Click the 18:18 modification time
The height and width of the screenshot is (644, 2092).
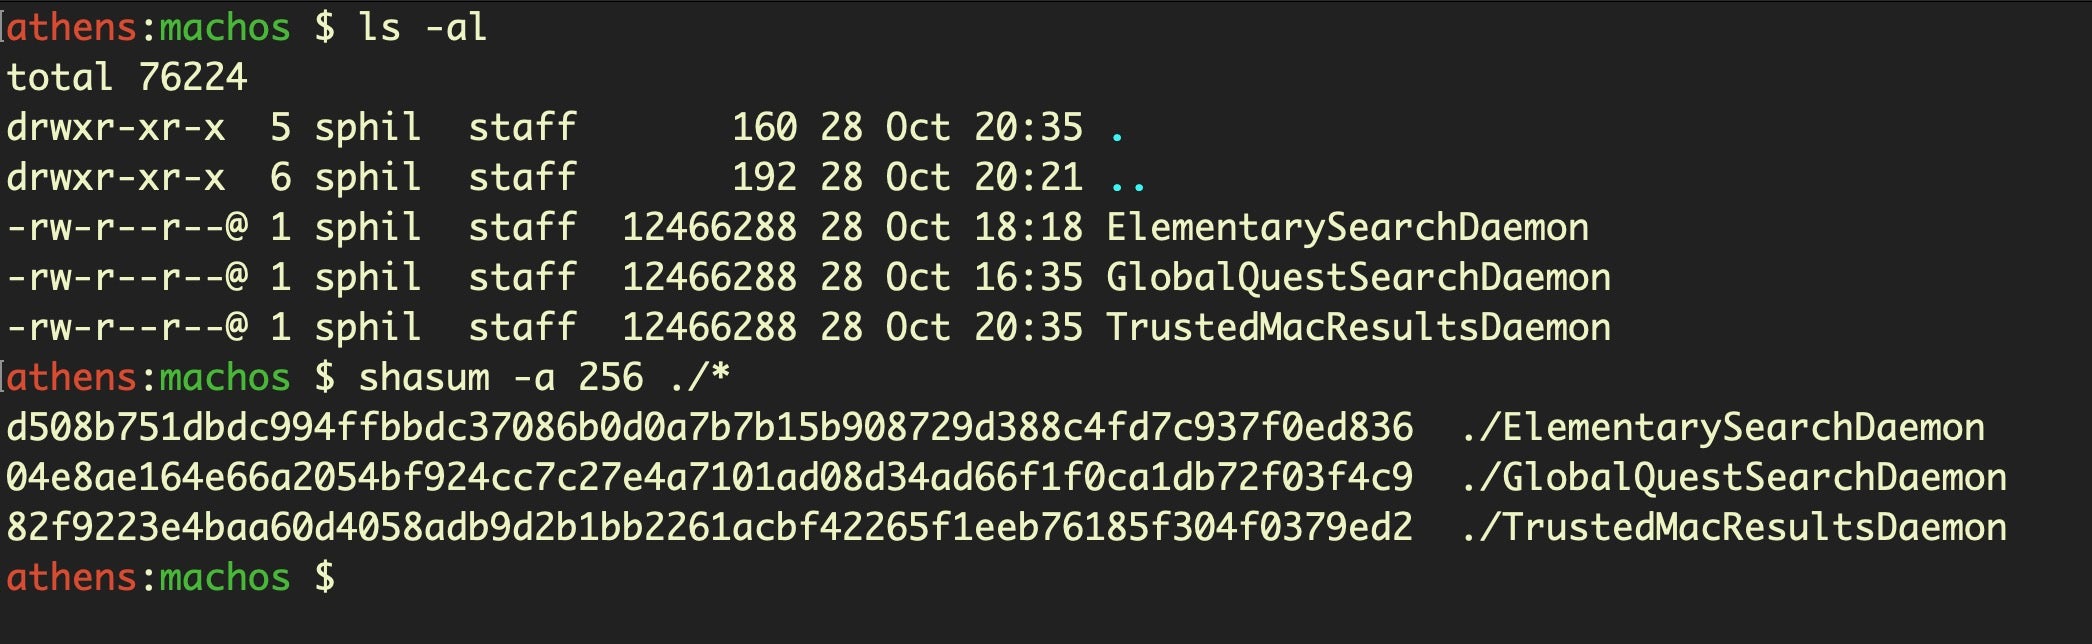(x=1028, y=228)
